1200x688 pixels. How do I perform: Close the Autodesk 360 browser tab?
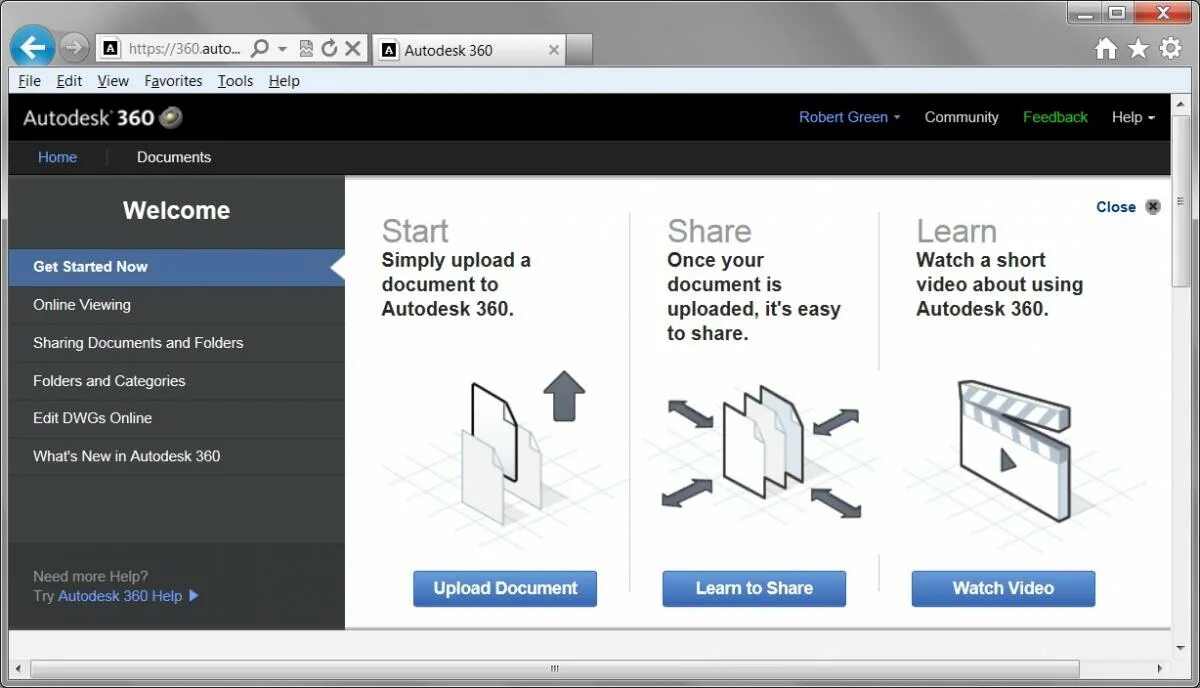[554, 50]
